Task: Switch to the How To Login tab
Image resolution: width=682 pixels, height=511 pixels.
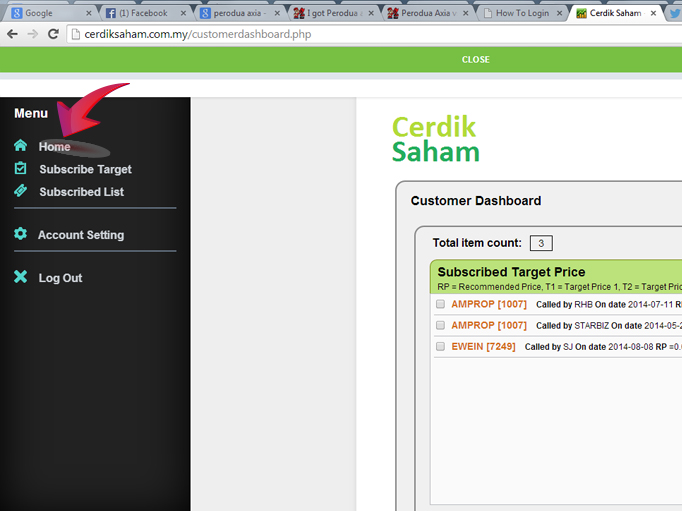Action: [522, 13]
